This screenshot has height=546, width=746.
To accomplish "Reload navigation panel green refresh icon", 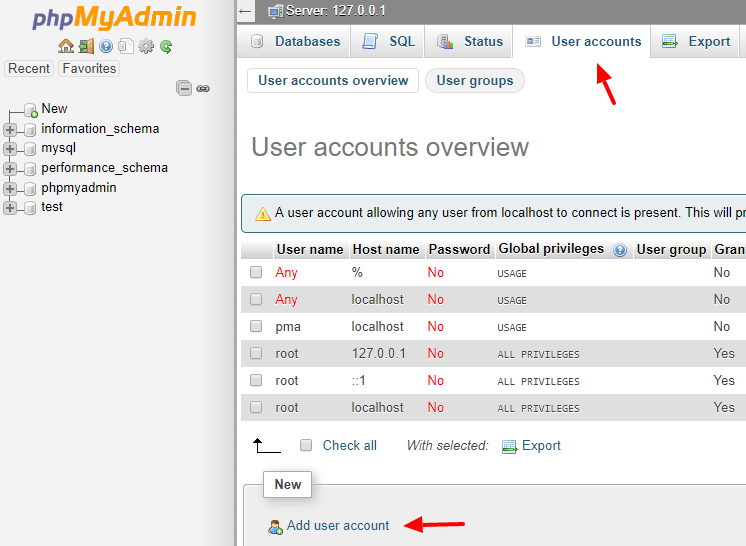I will point(166,46).
